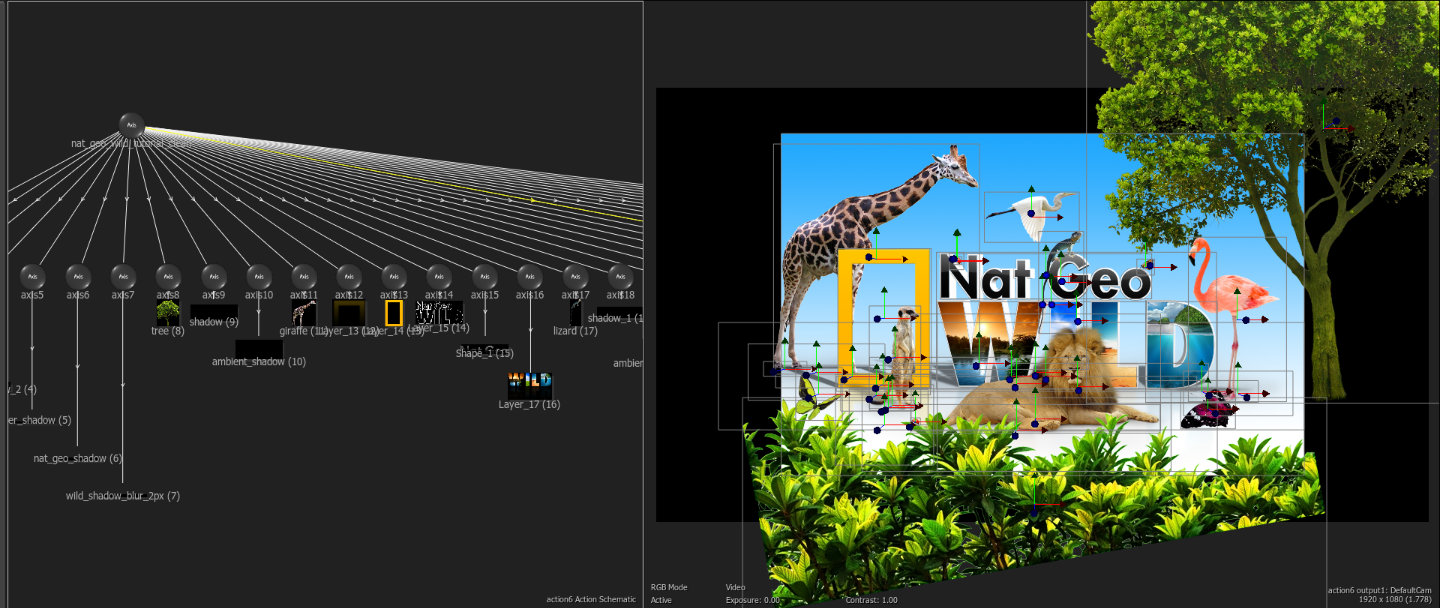Viewport: 1440px width, 608px height.
Task: Select the axis16 node above Layer_17
Action: point(530,276)
